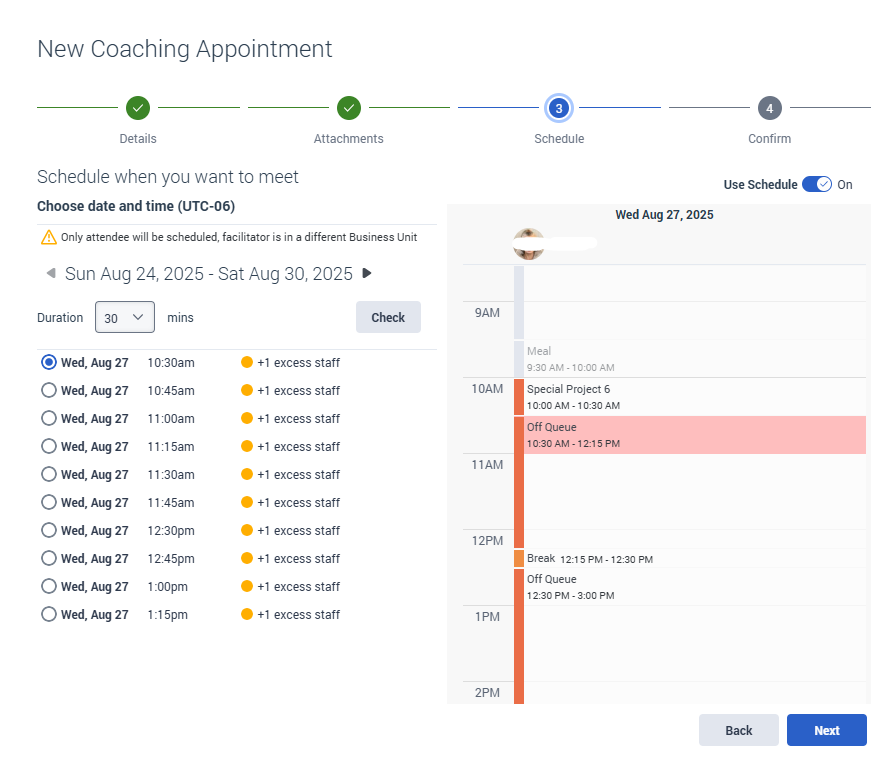Click the Attachments step checkmark icon
The height and width of the screenshot is (759, 893).
point(348,107)
